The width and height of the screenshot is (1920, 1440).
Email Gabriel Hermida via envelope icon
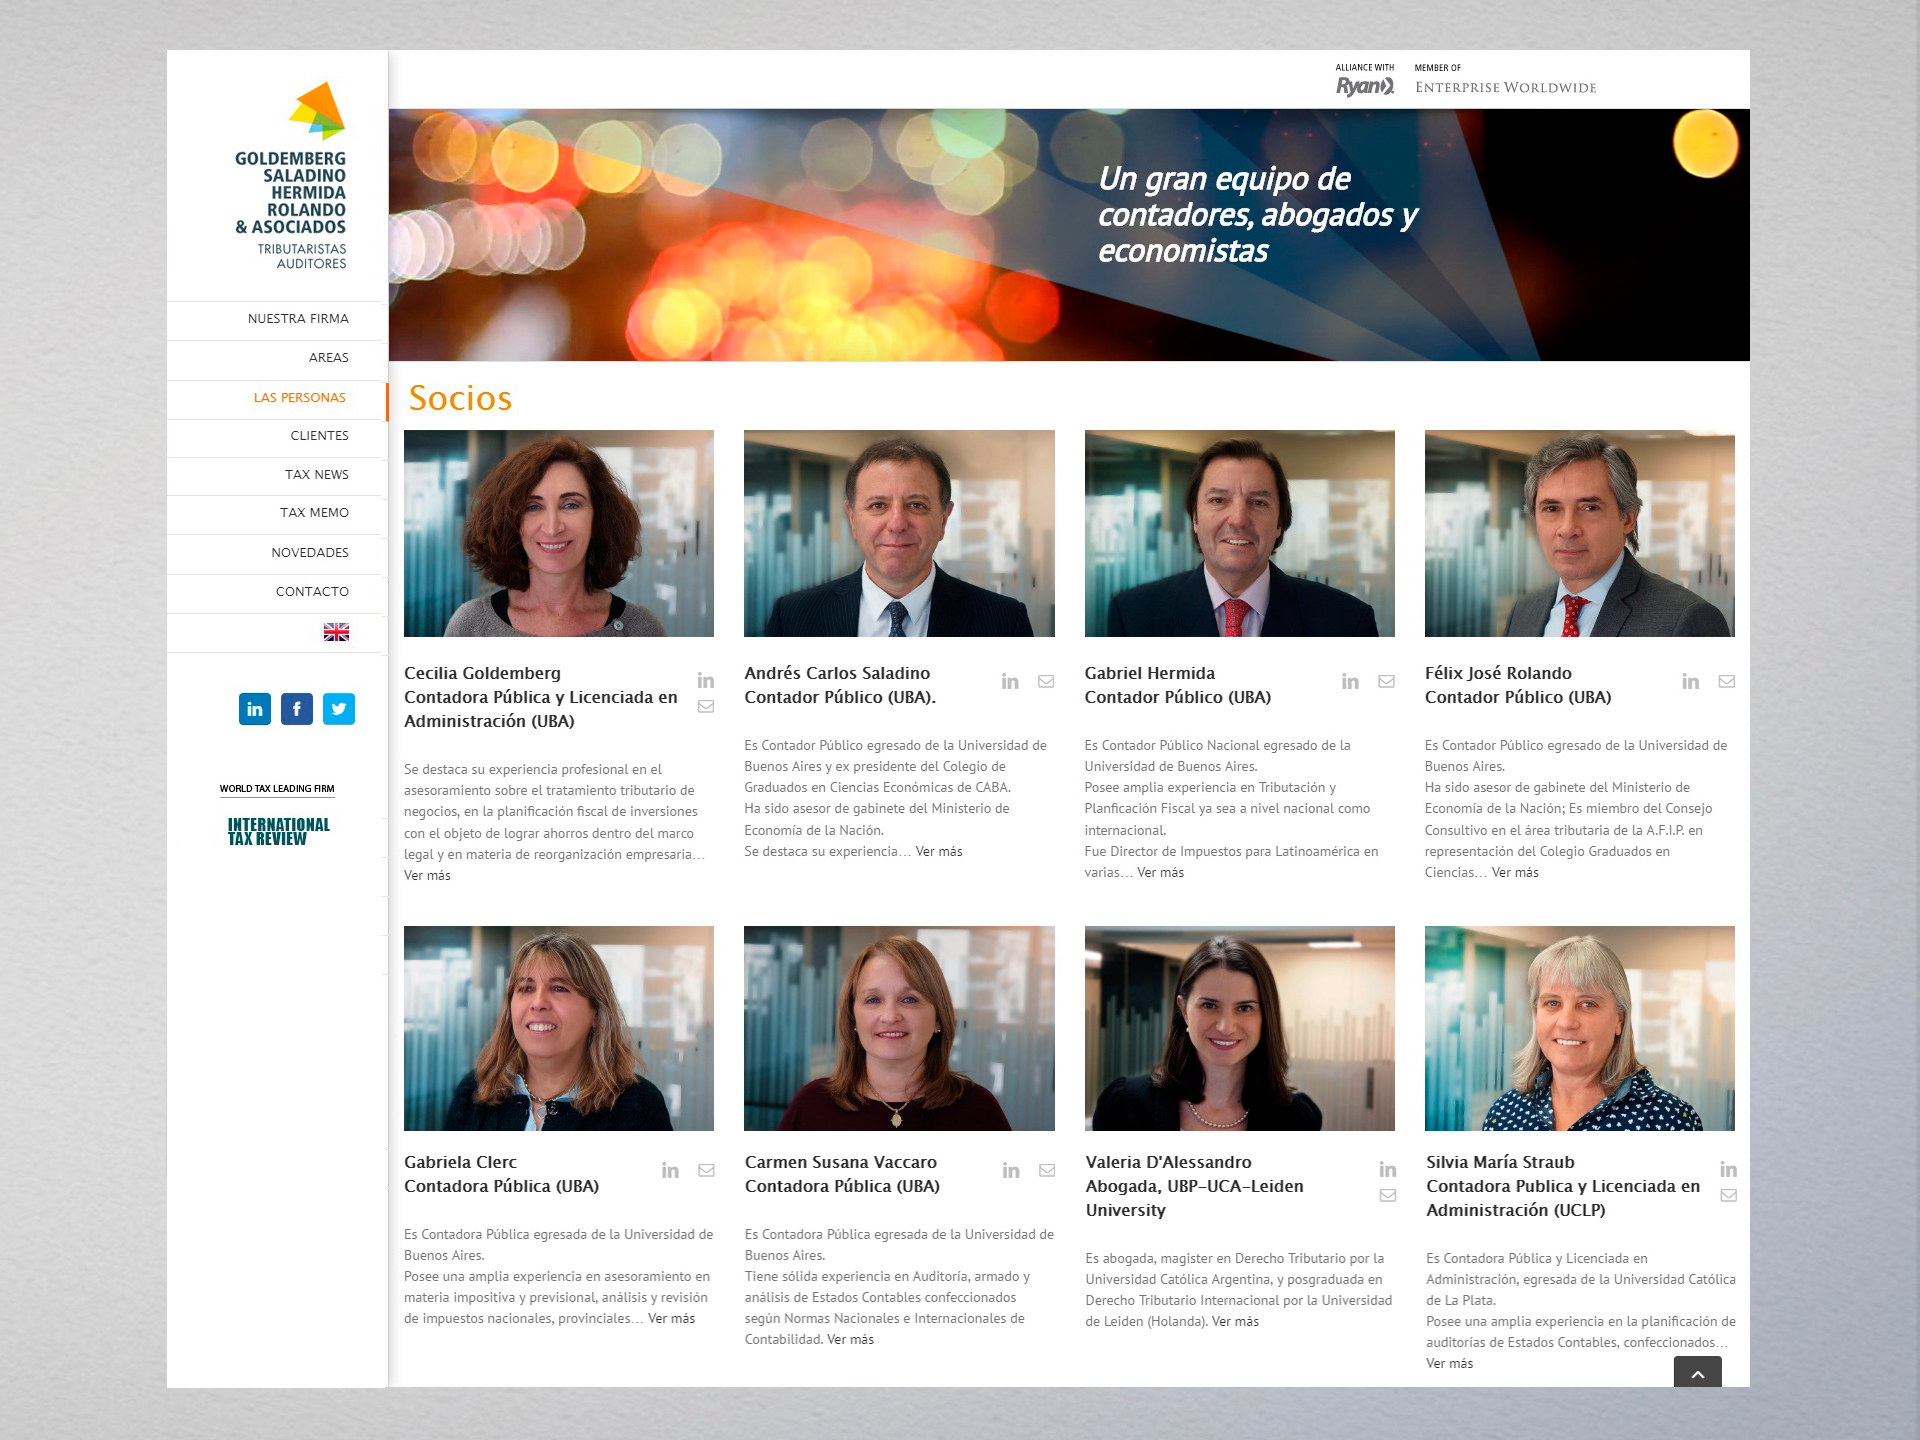pos(1386,681)
